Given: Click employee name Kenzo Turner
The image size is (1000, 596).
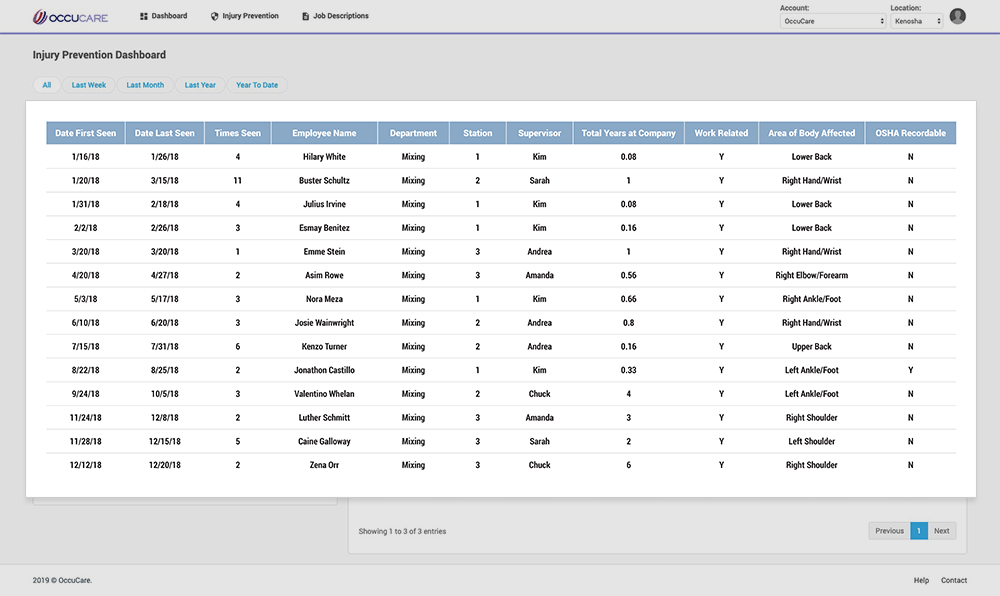Looking at the screenshot, I should [324, 347].
